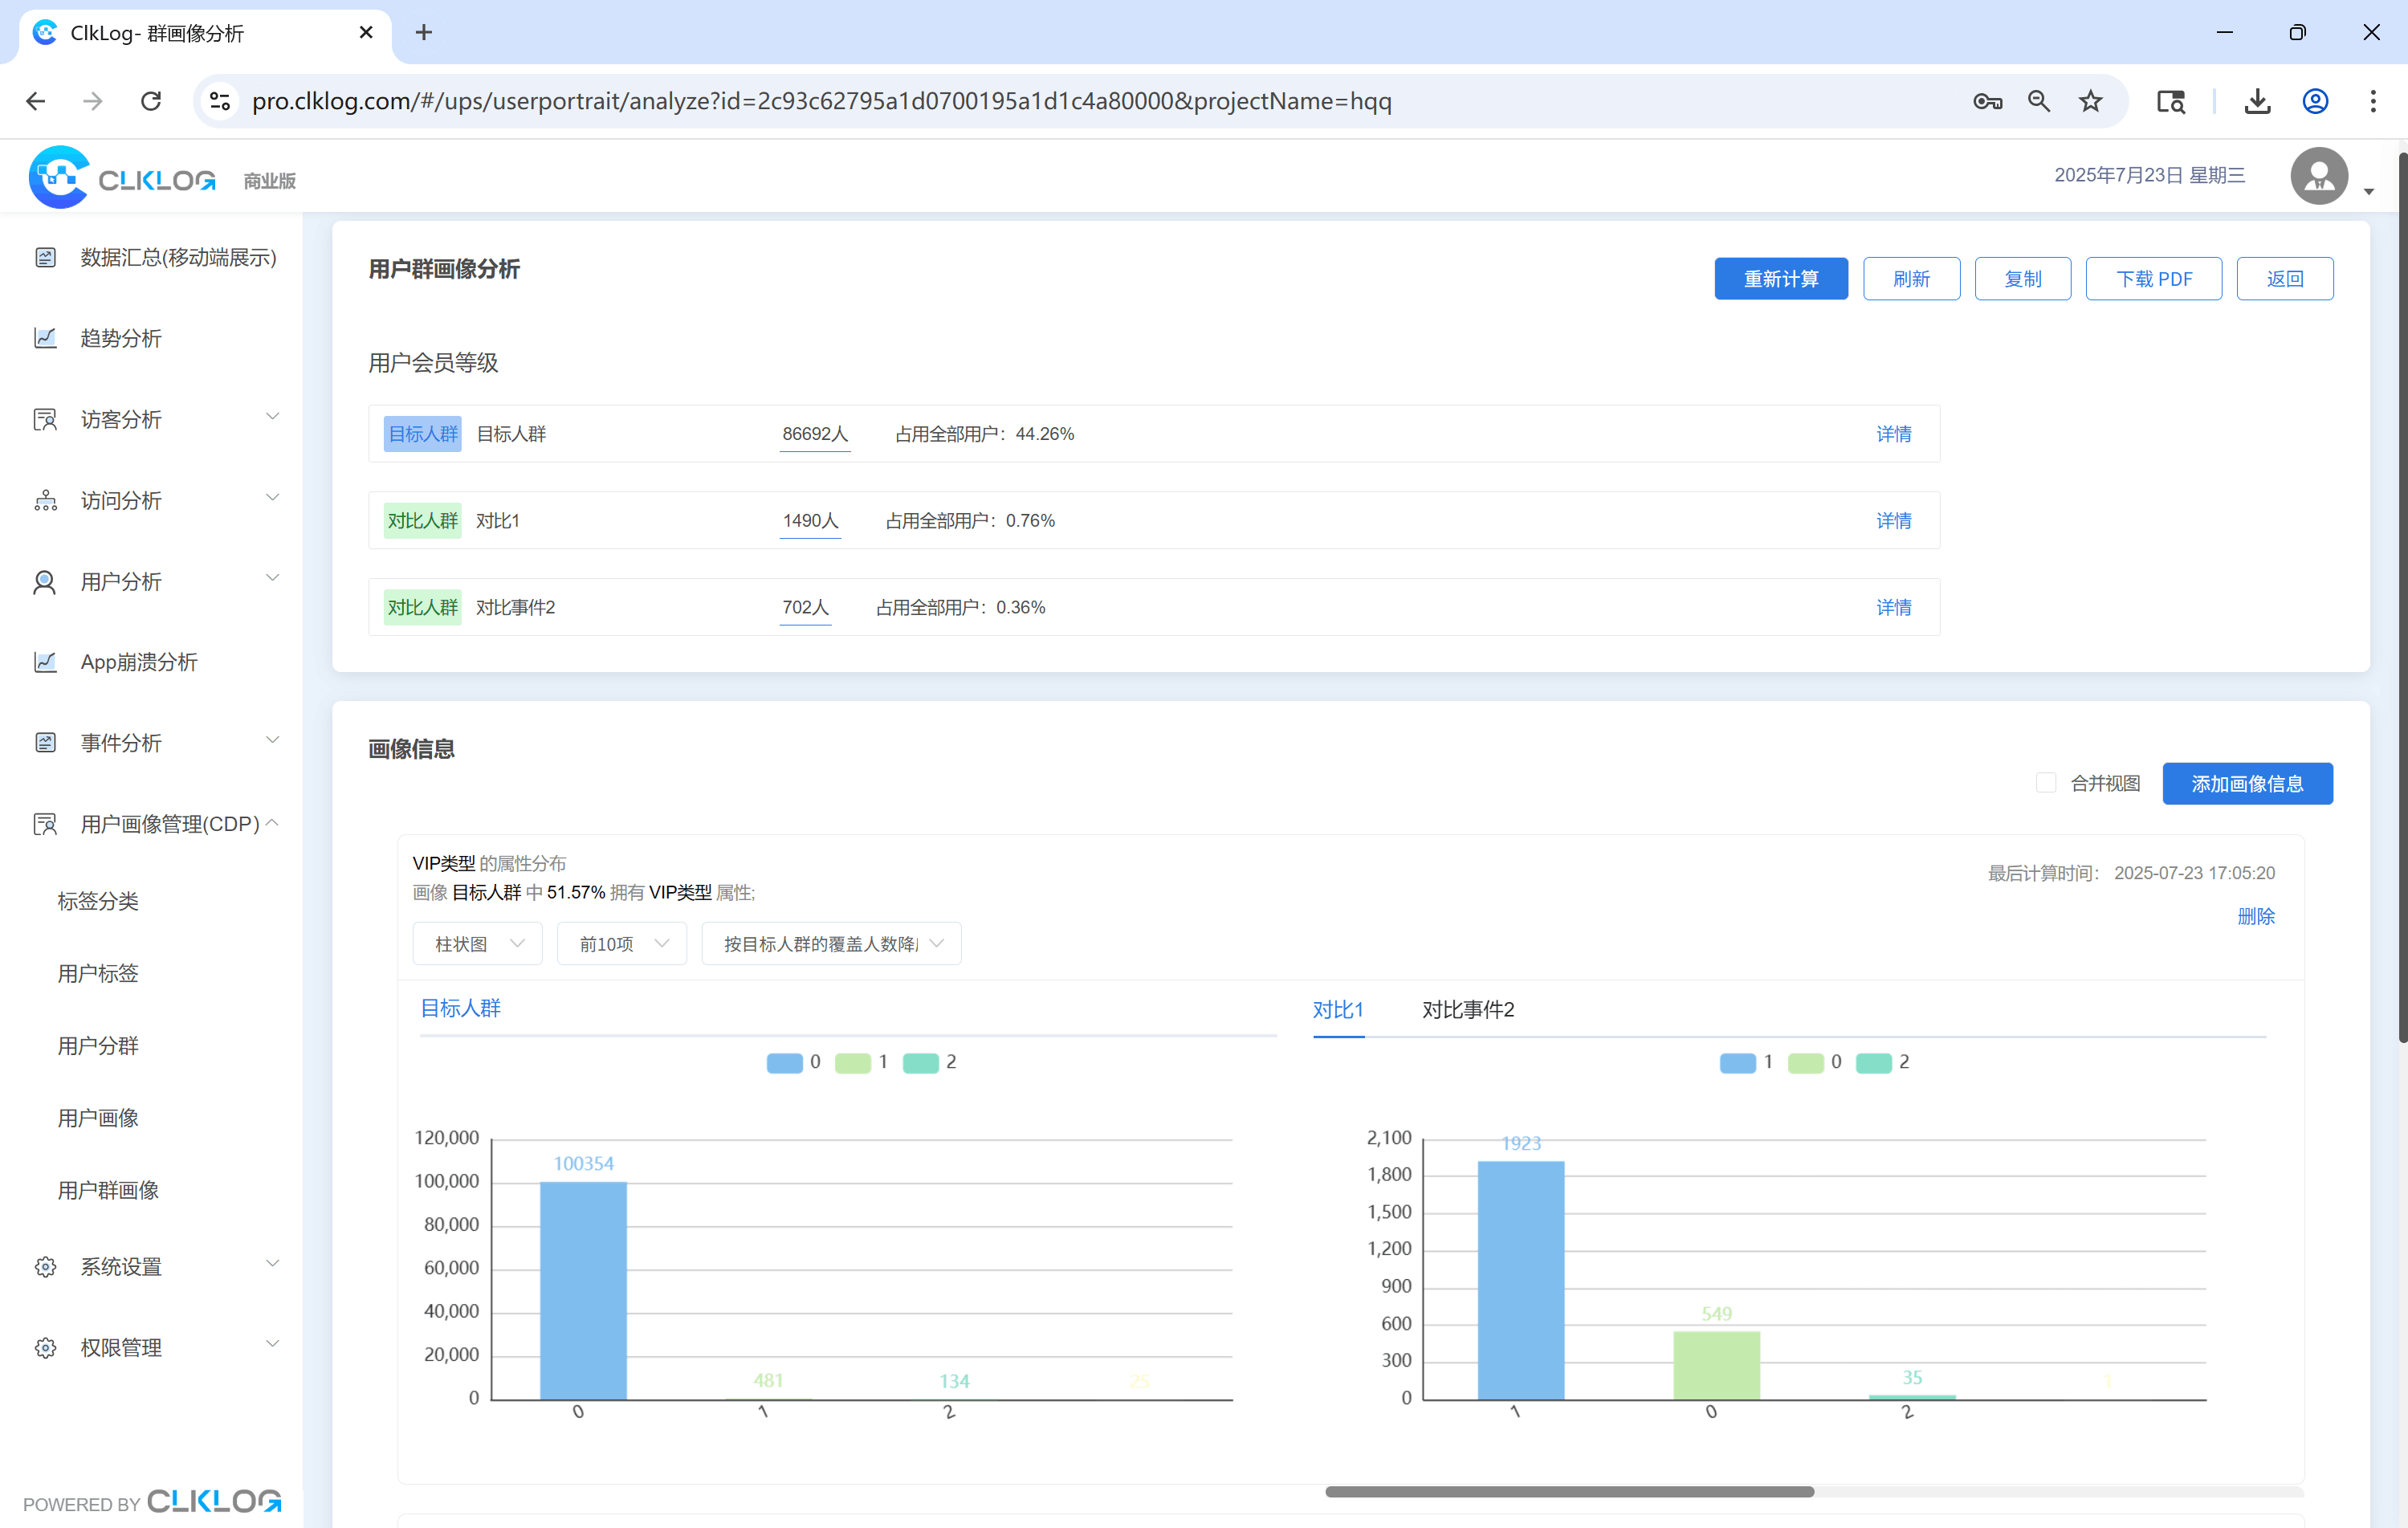This screenshot has width=2408, height=1528.
Task: Open the browser downloads icon
Action: pyautogui.click(x=2257, y=101)
